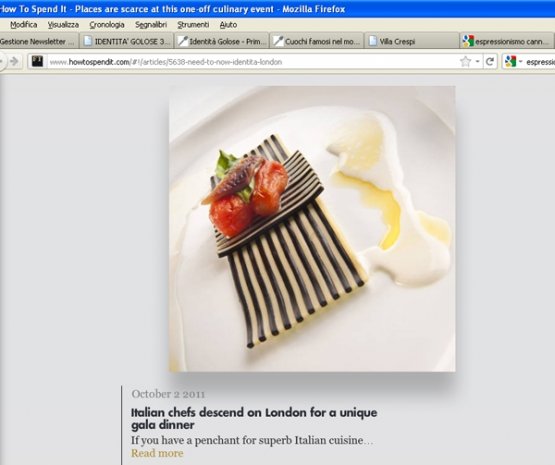Viewport: 555px width, 465px height.
Task: Expand the search engine selector arrow
Action: point(521,62)
